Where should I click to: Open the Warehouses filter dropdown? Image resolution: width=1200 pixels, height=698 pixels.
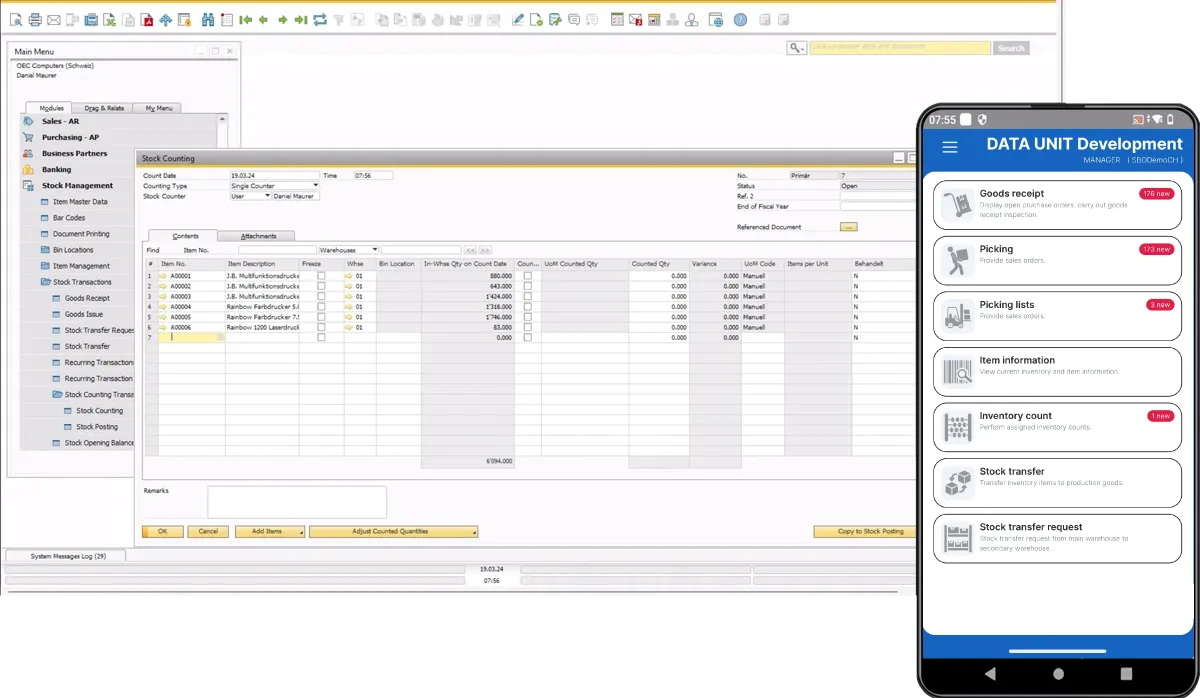pyautogui.click(x=375, y=250)
